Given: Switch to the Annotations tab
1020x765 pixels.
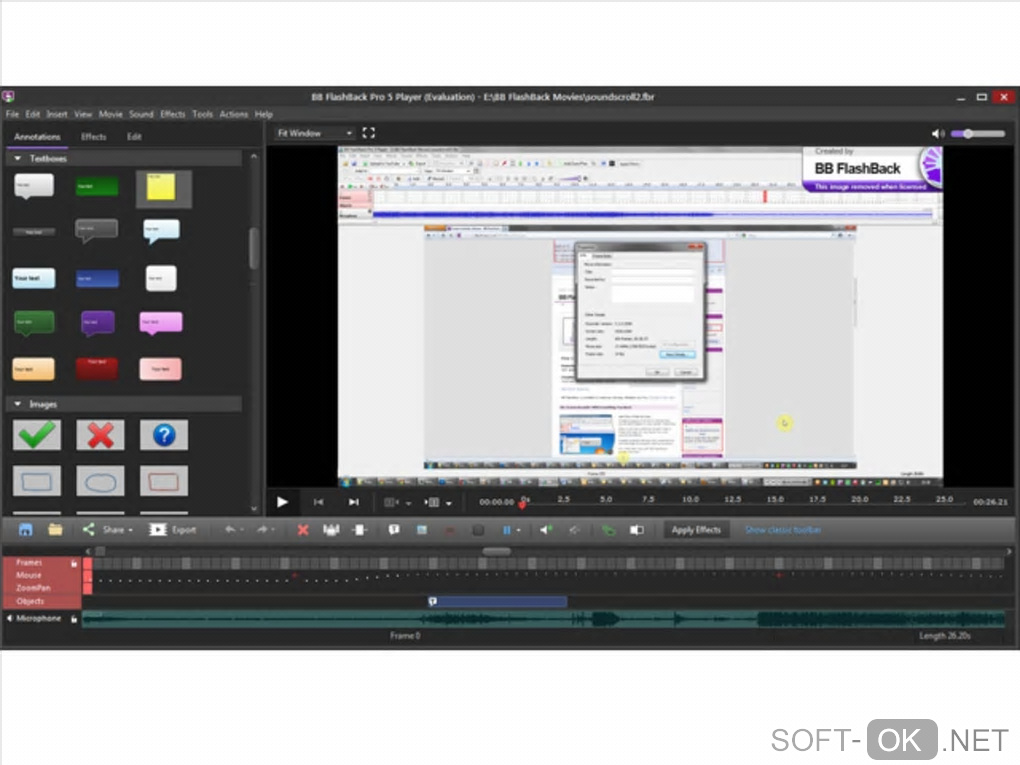Looking at the screenshot, I should coord(37,137).
